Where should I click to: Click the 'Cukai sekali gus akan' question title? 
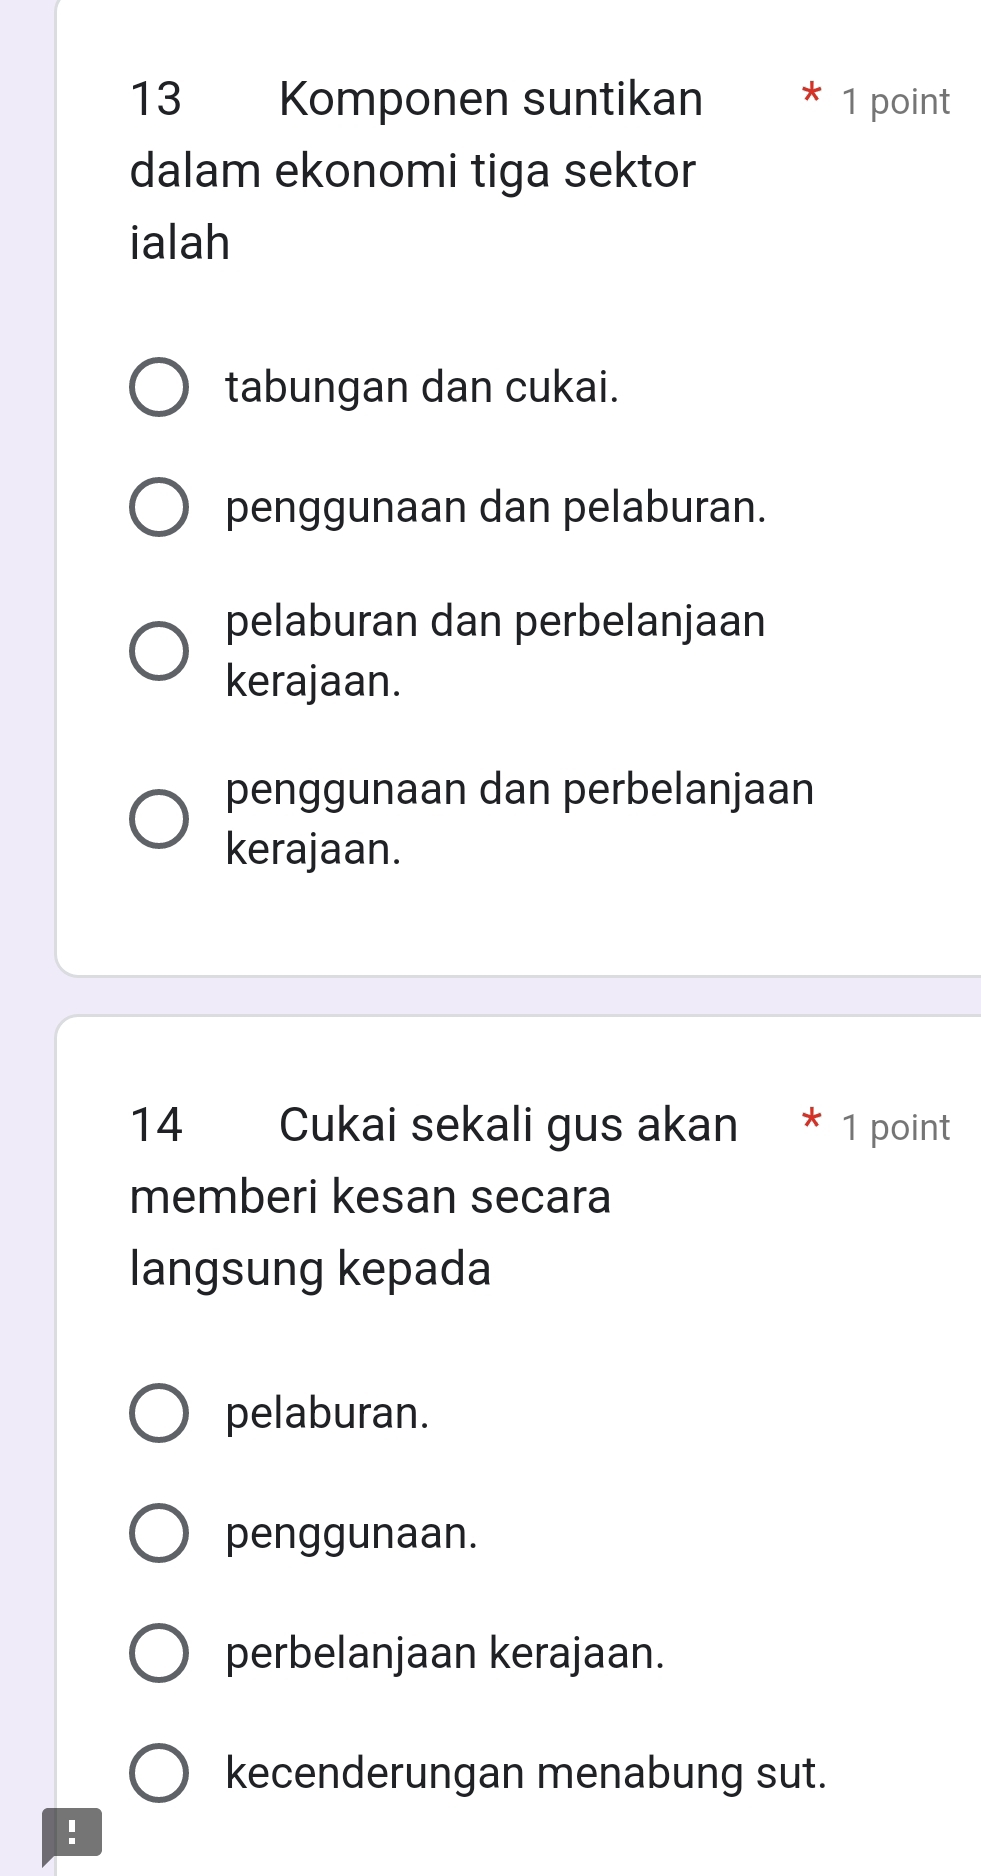[x=508, y=1124]
